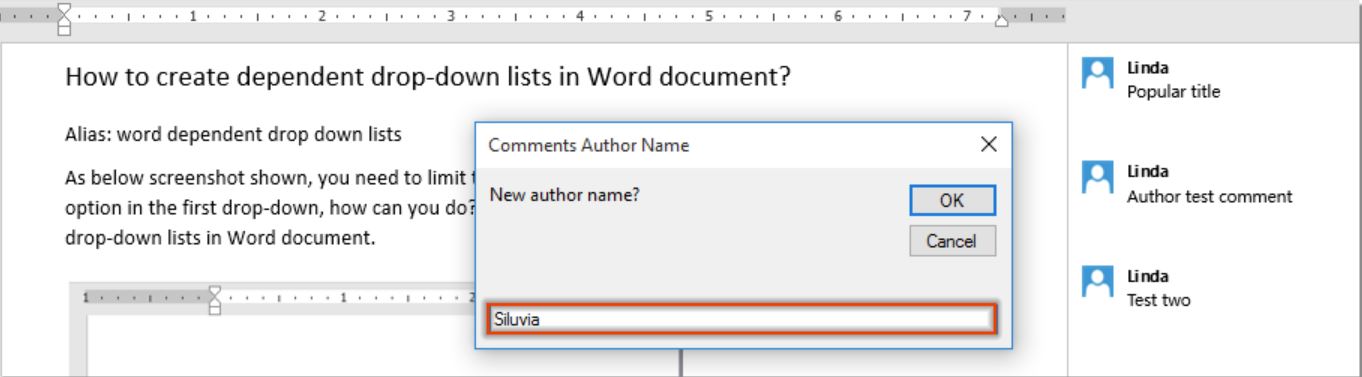Select the right indent marker on top ruler
The height and width of the screenshot is (377, 1362).
pos(1001,20)
